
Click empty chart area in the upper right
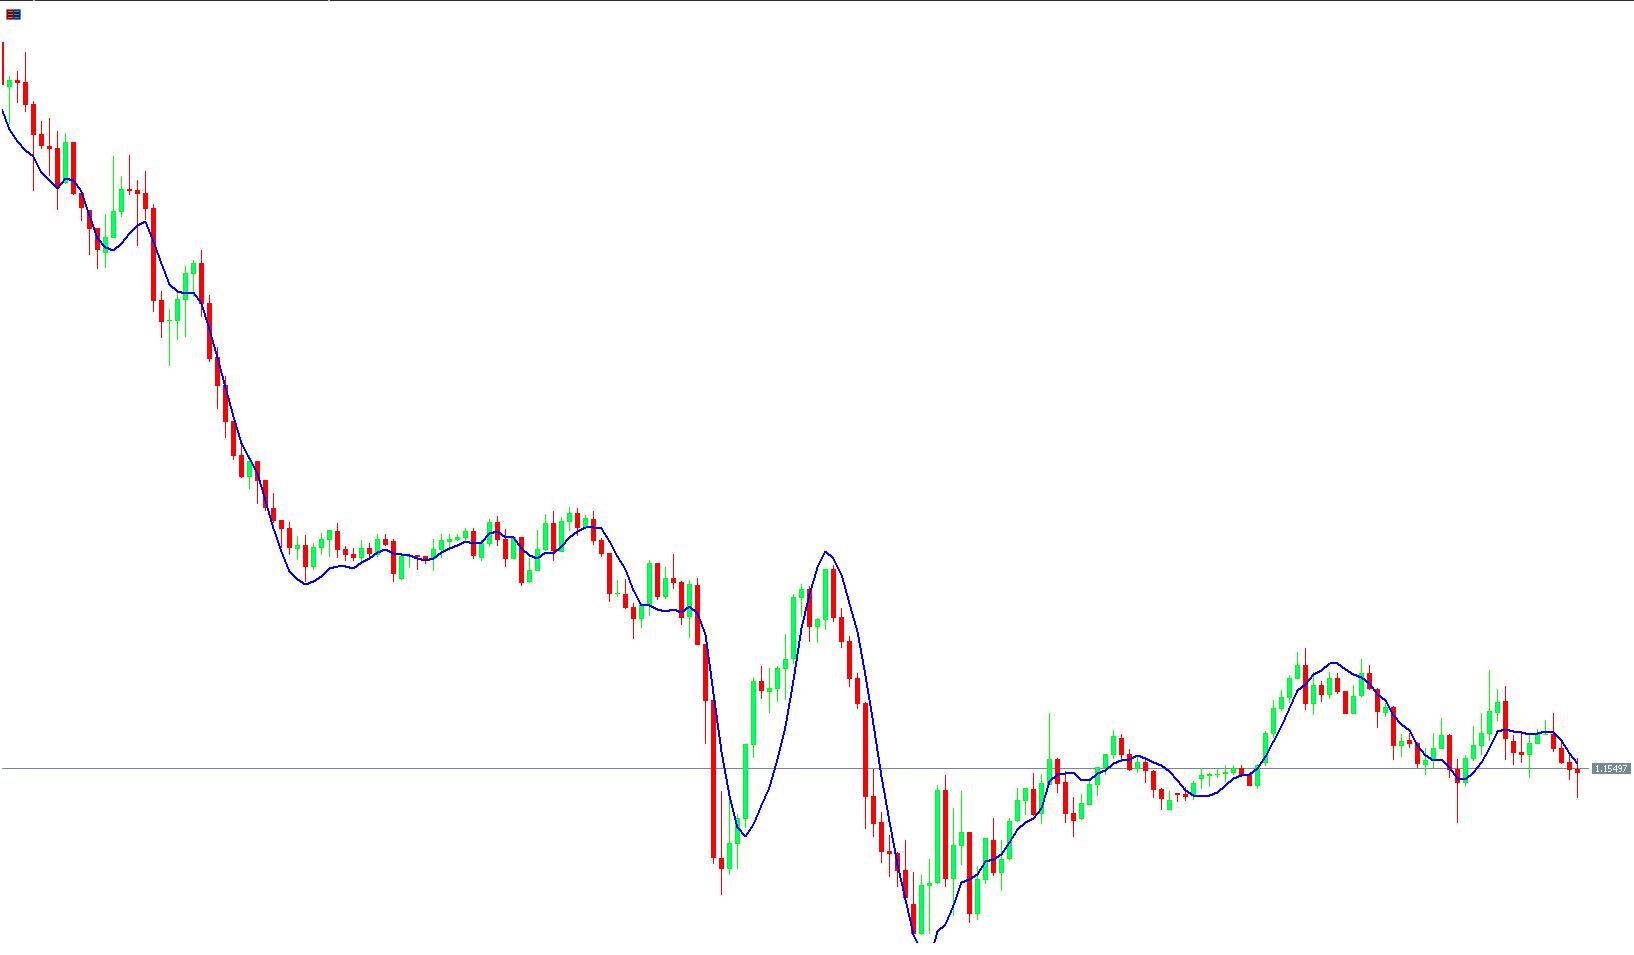pyautogui.click(x=1300, y=200)
